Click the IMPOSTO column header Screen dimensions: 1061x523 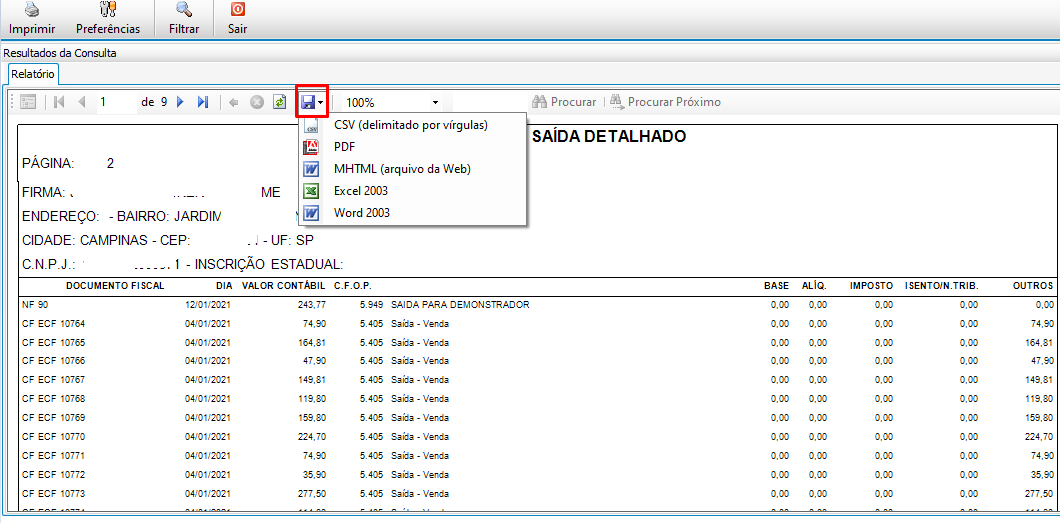pos(872,286)
